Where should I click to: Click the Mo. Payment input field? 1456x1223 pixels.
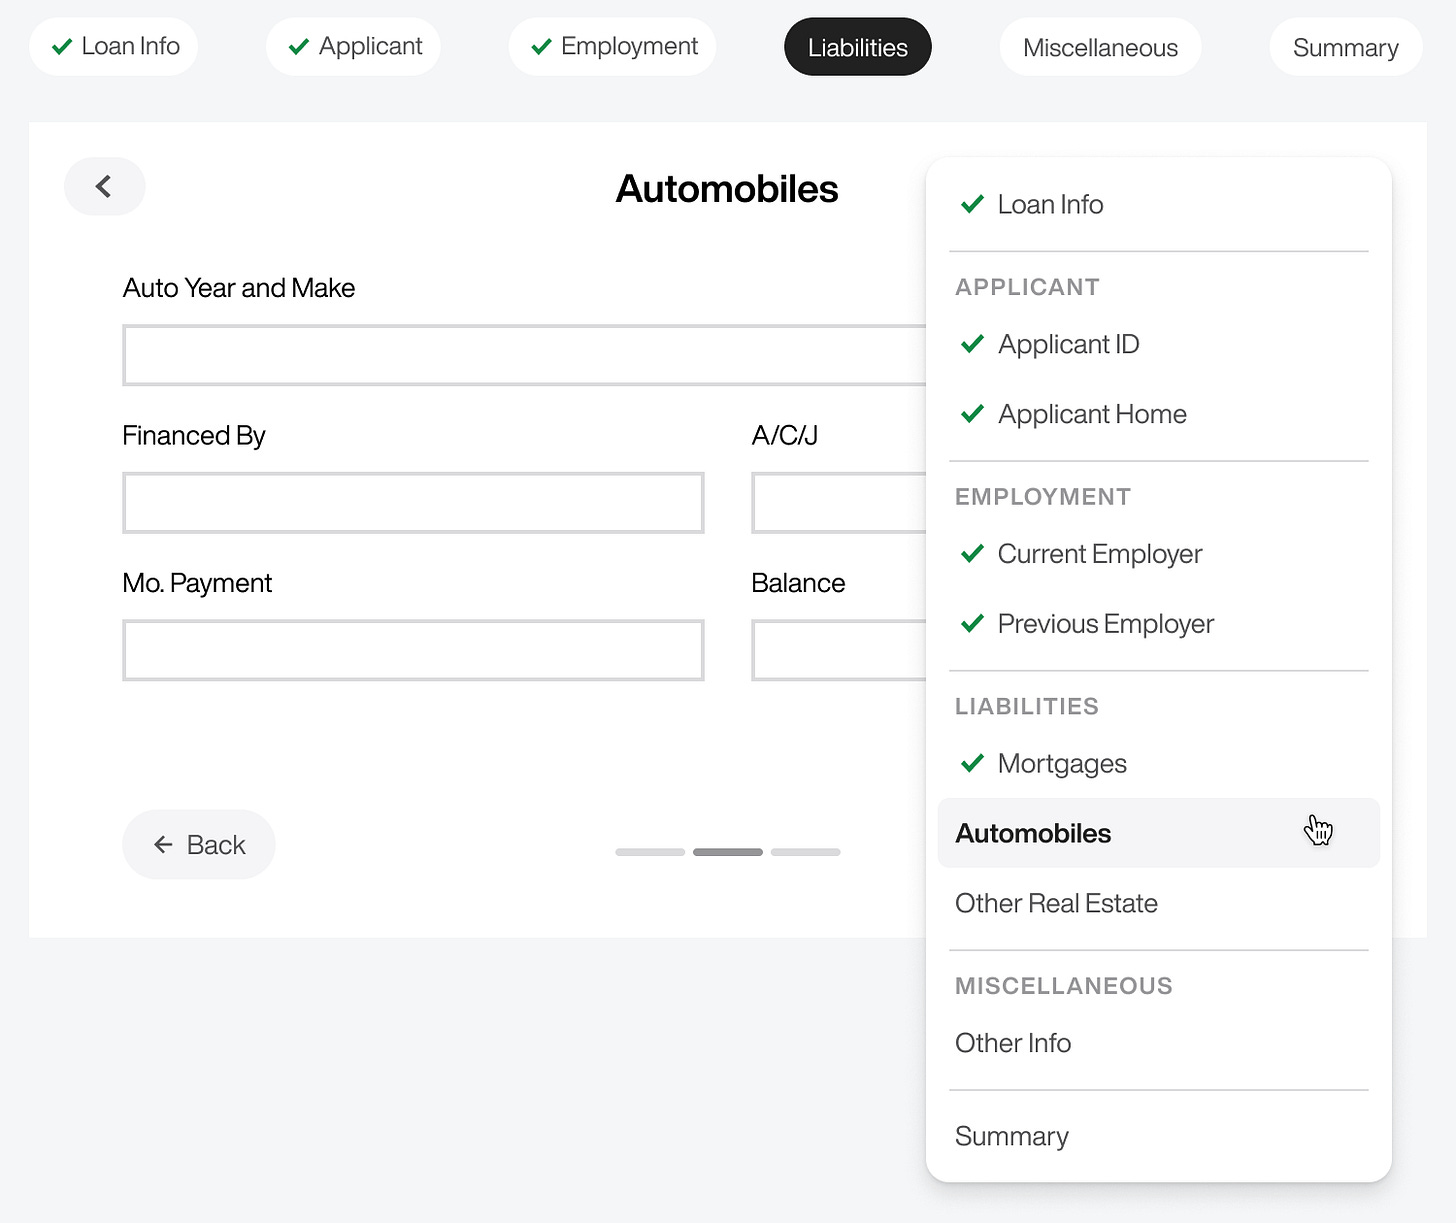click(413, 651)
